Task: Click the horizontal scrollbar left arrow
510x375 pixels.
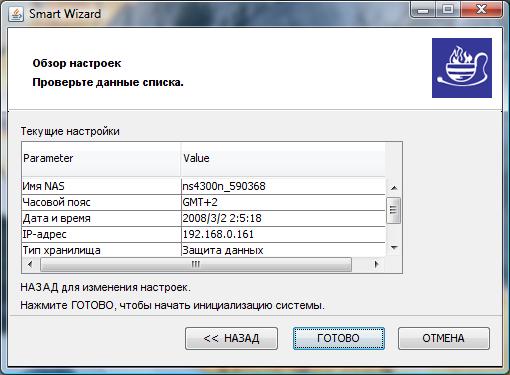Action: (x=30, y=264)
